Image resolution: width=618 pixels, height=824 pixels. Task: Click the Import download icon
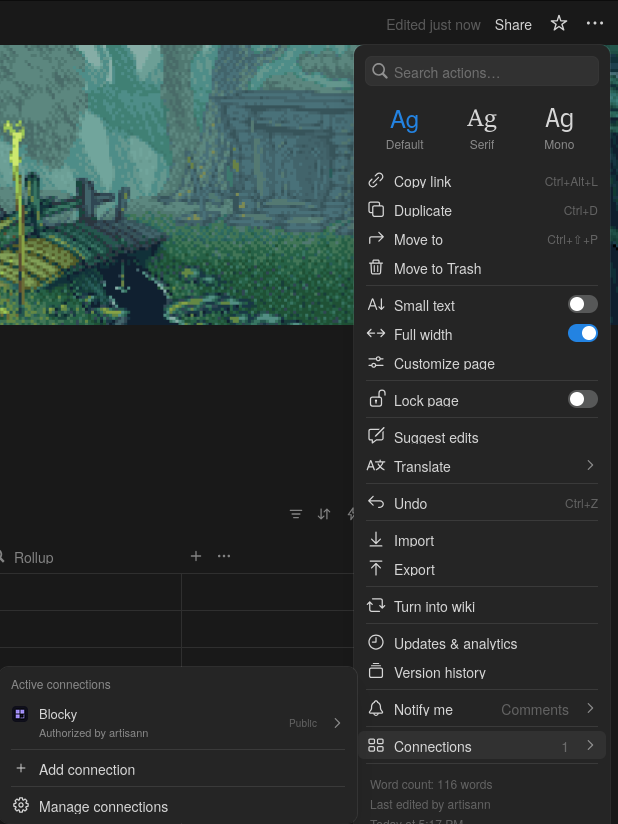tap(376, 539)
